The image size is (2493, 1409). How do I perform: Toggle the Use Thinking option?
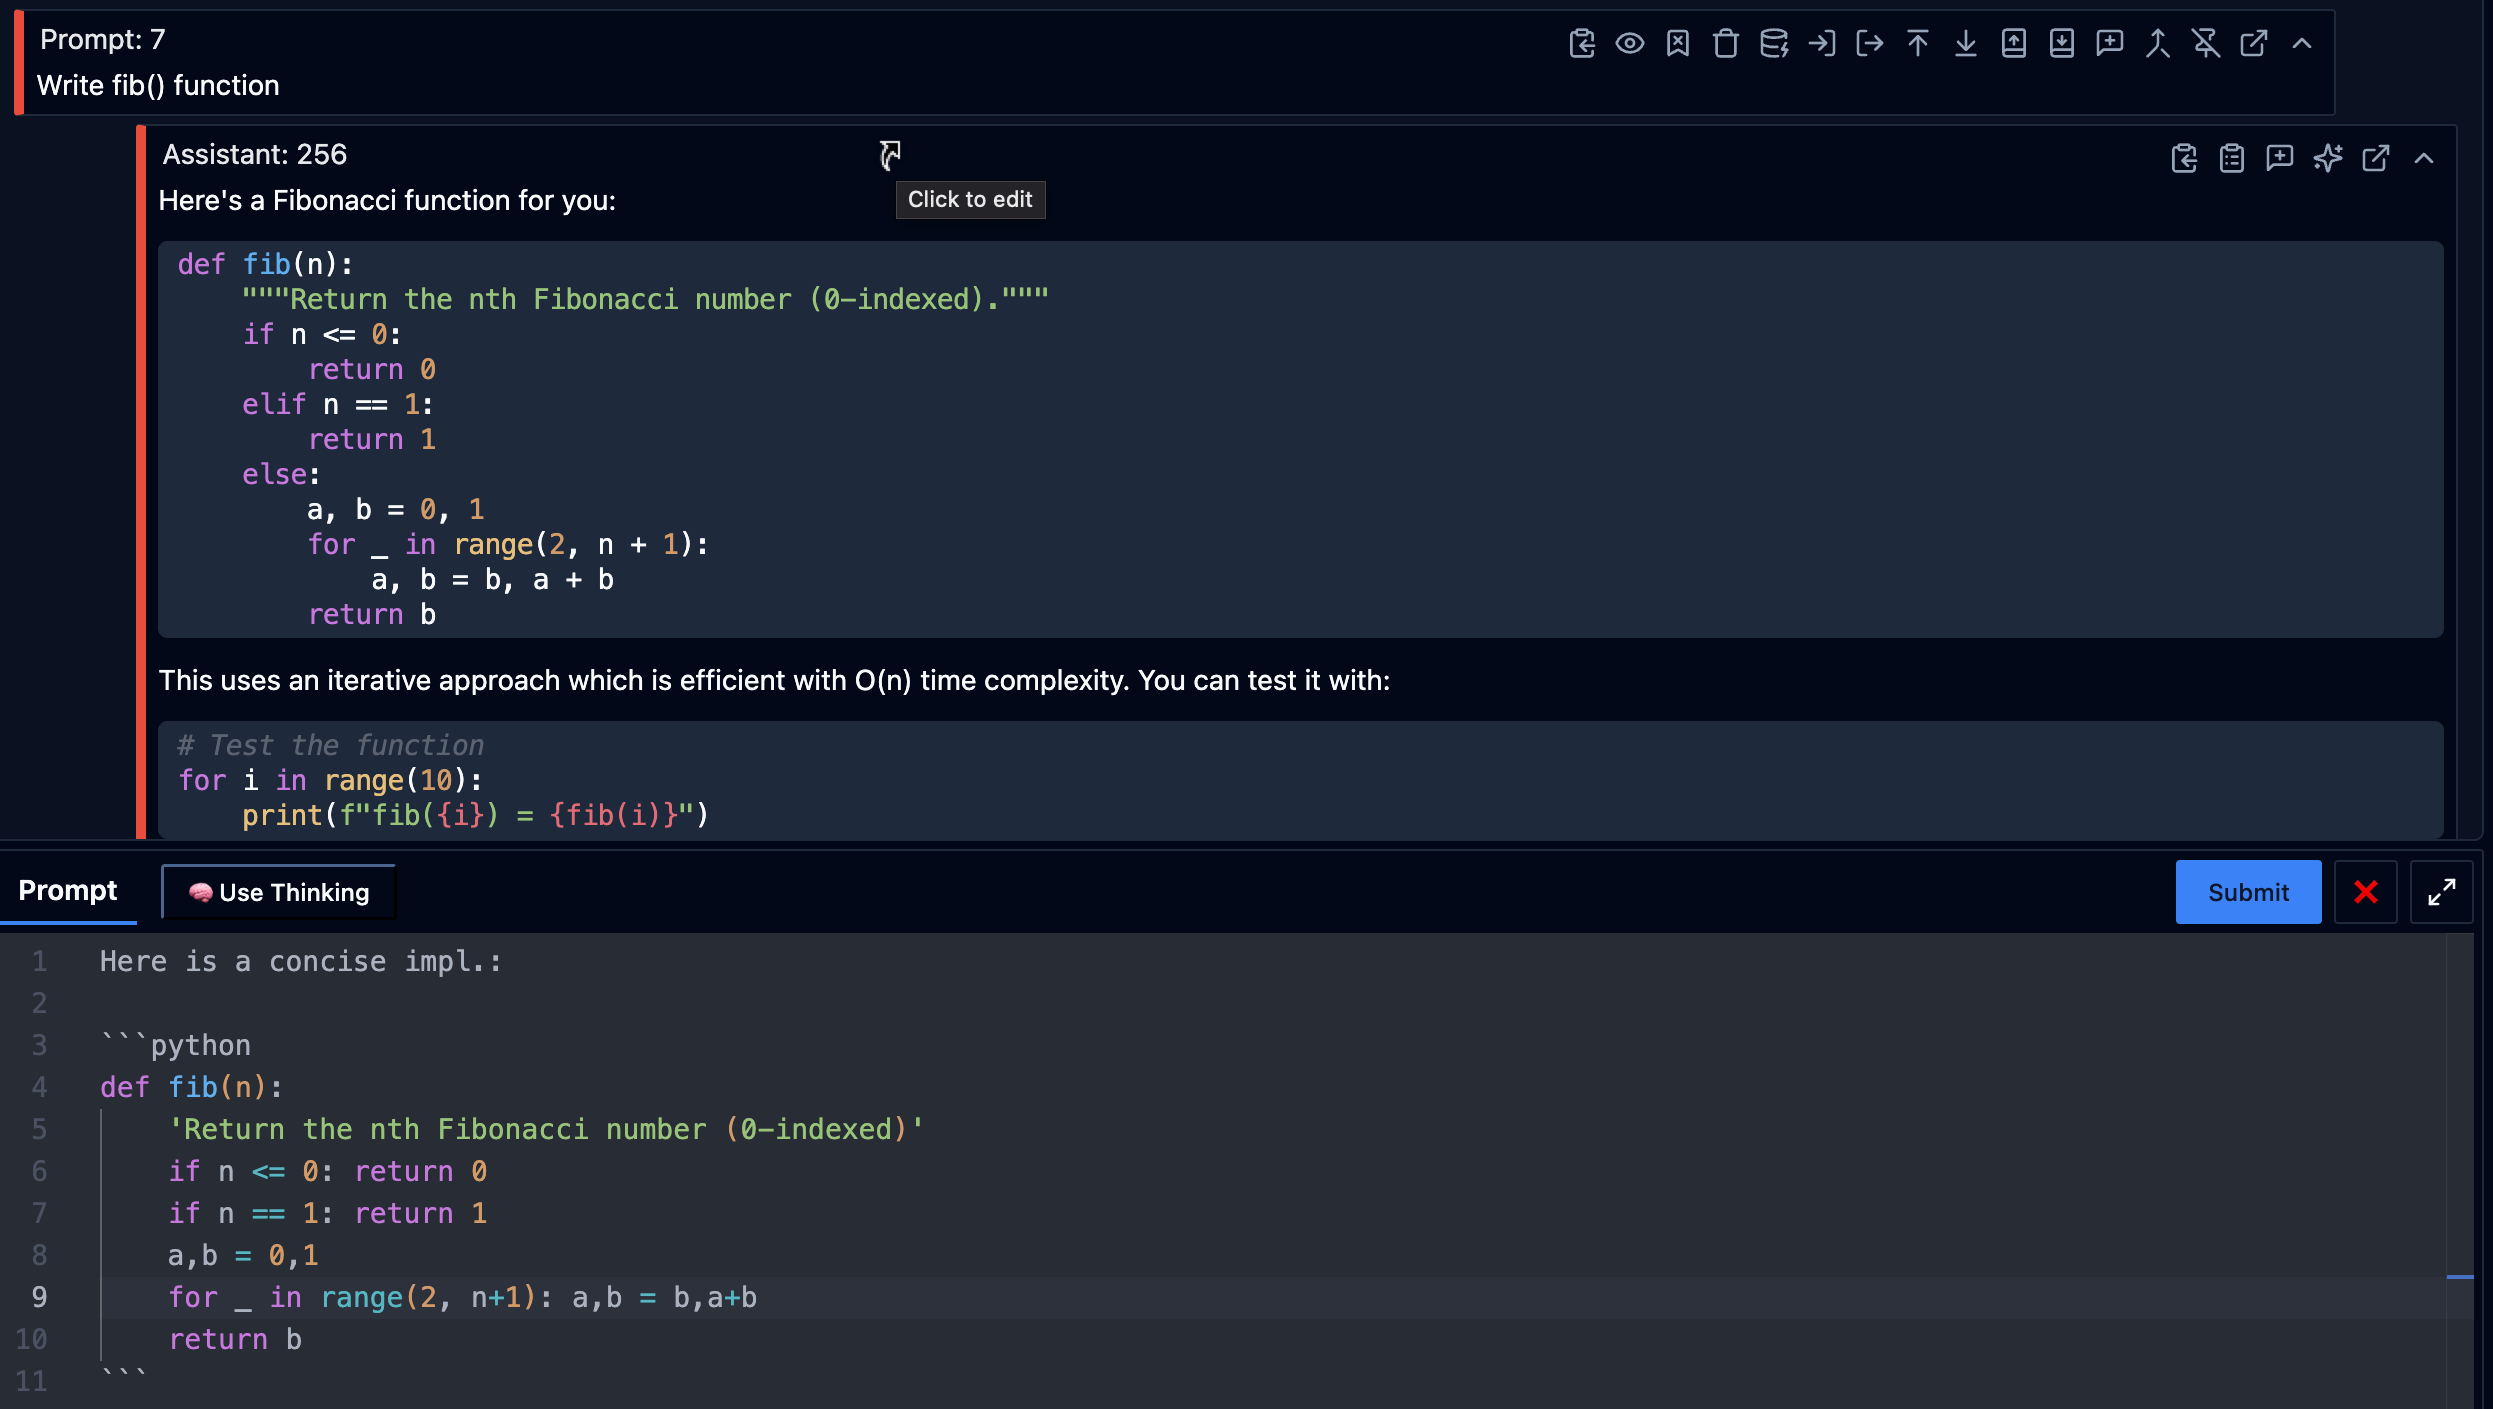click(x=279, y=892)
